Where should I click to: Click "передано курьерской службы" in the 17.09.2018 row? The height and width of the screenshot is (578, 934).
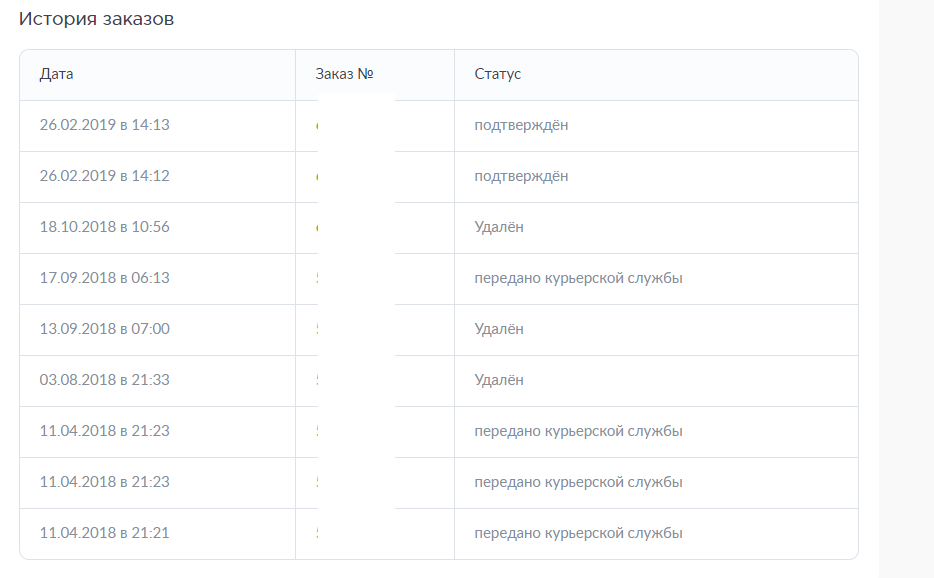tap(578, 278)
